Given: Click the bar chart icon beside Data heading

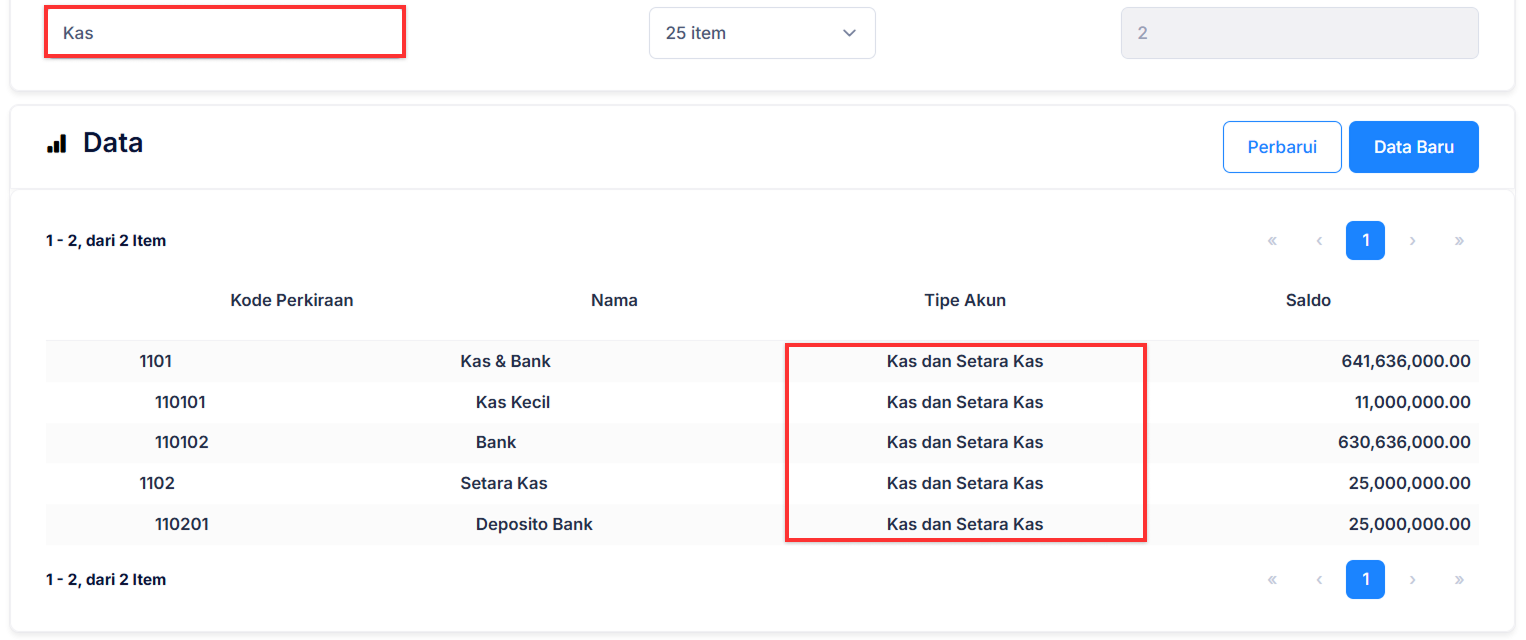Looking at the screenshot, I should point(57,143).
